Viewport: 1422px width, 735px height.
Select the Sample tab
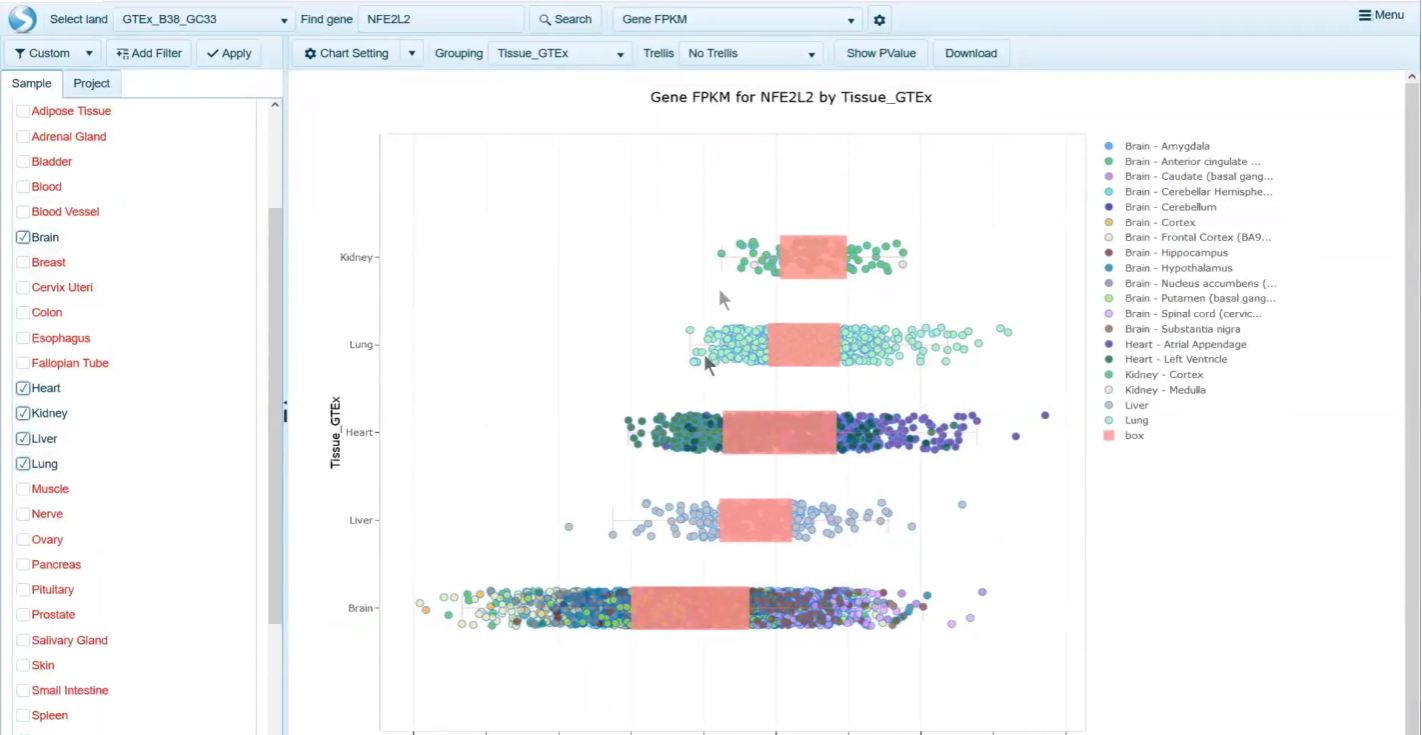(31, 83)
